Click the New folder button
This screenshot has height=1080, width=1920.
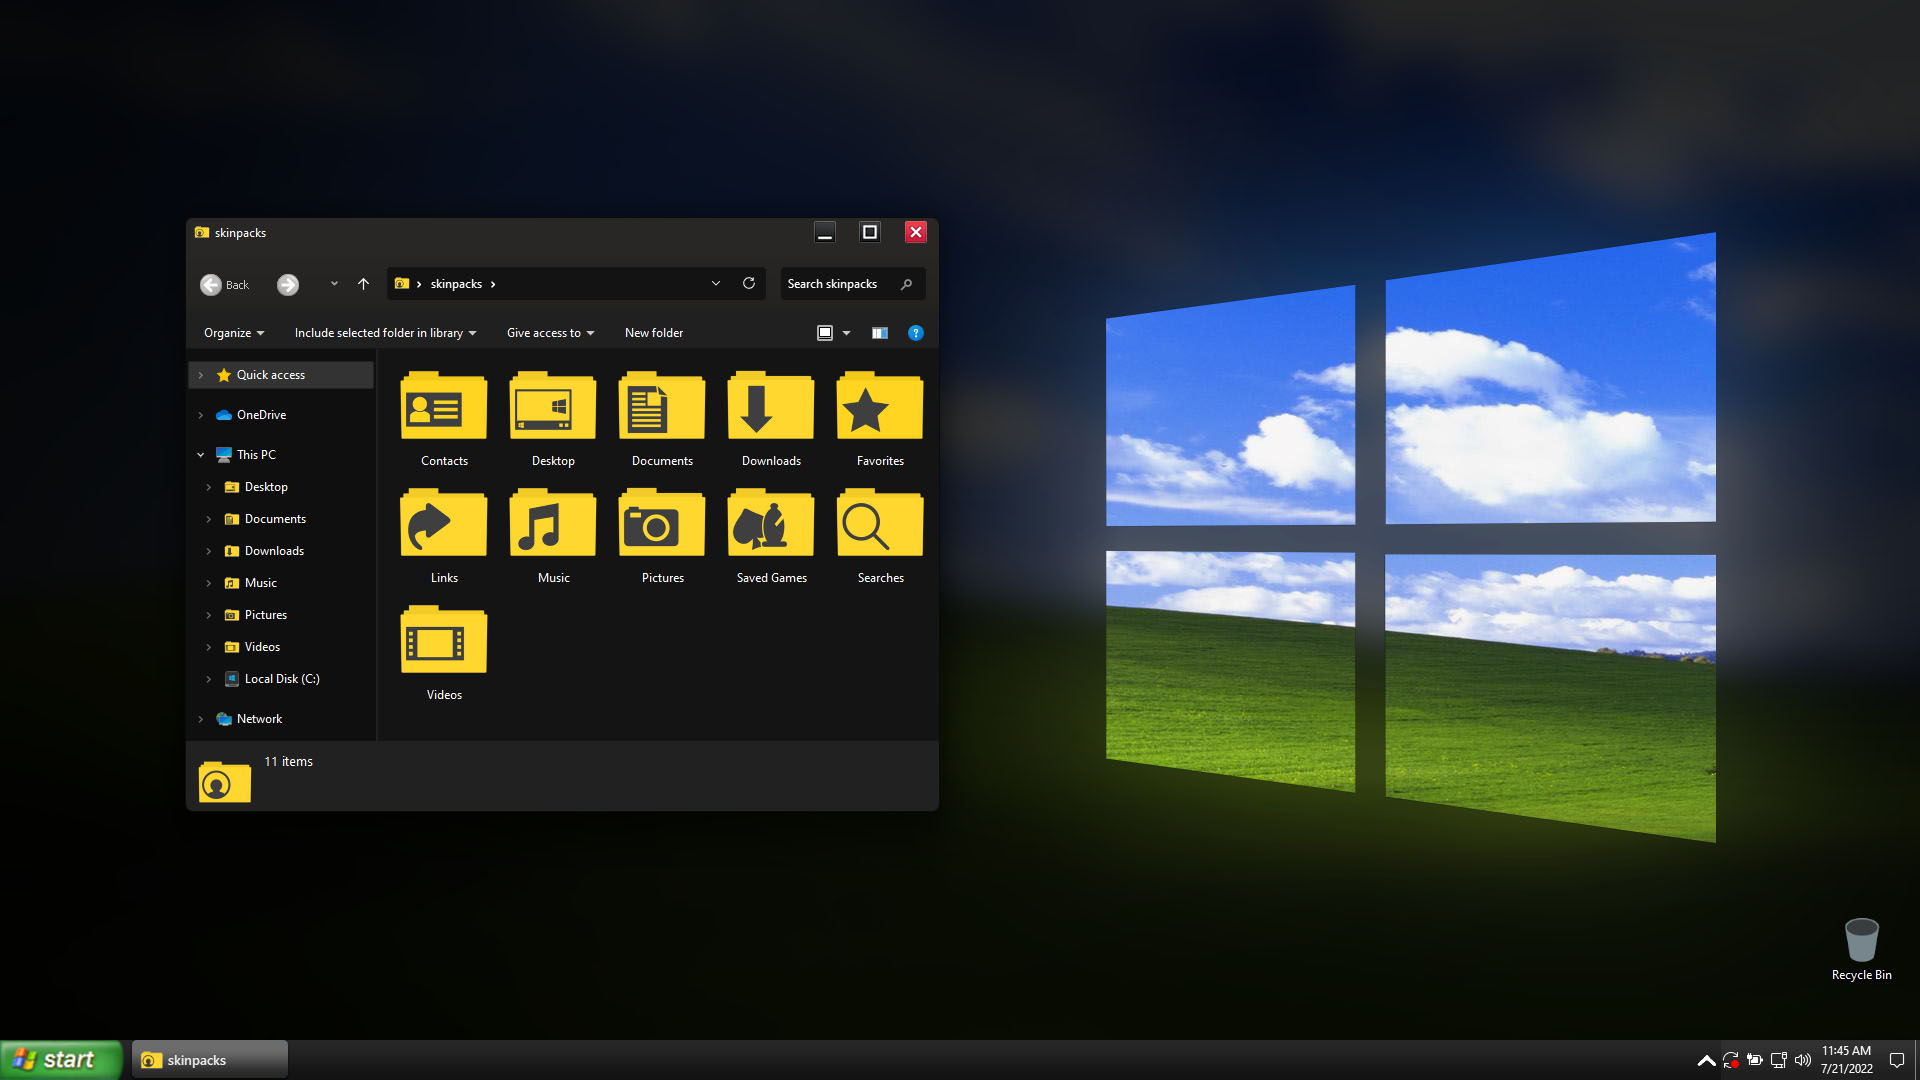tap(654, 333)
